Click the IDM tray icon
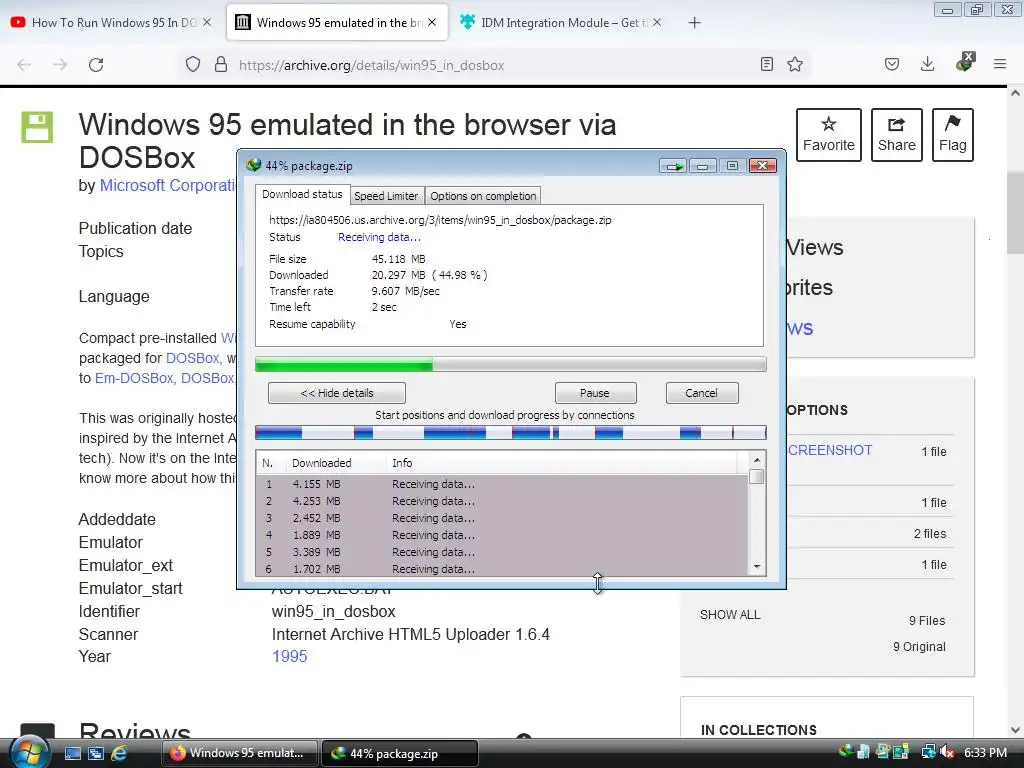Screen dimensions: 1024x768 tap(846, 752)
